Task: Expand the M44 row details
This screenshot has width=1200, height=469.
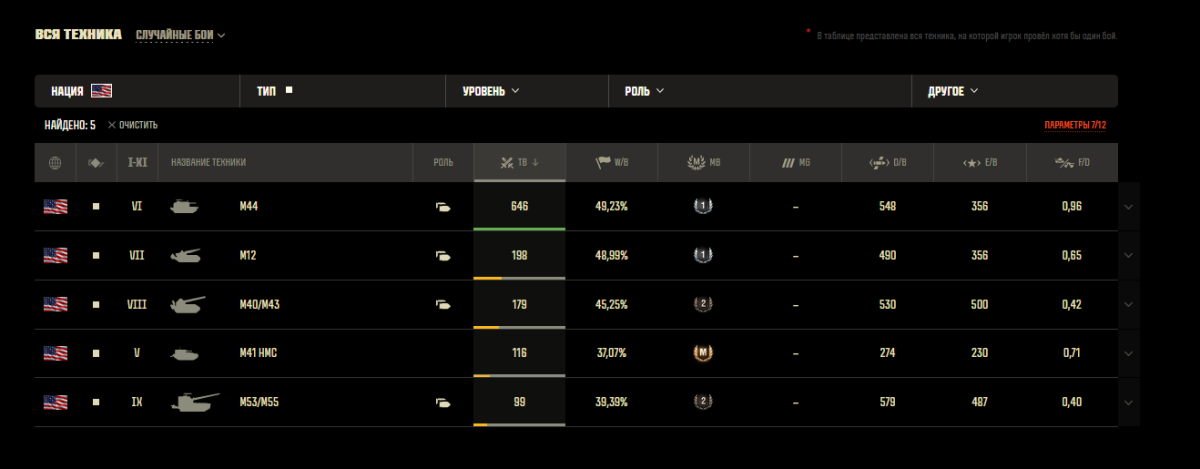Action: [1128, 207]
